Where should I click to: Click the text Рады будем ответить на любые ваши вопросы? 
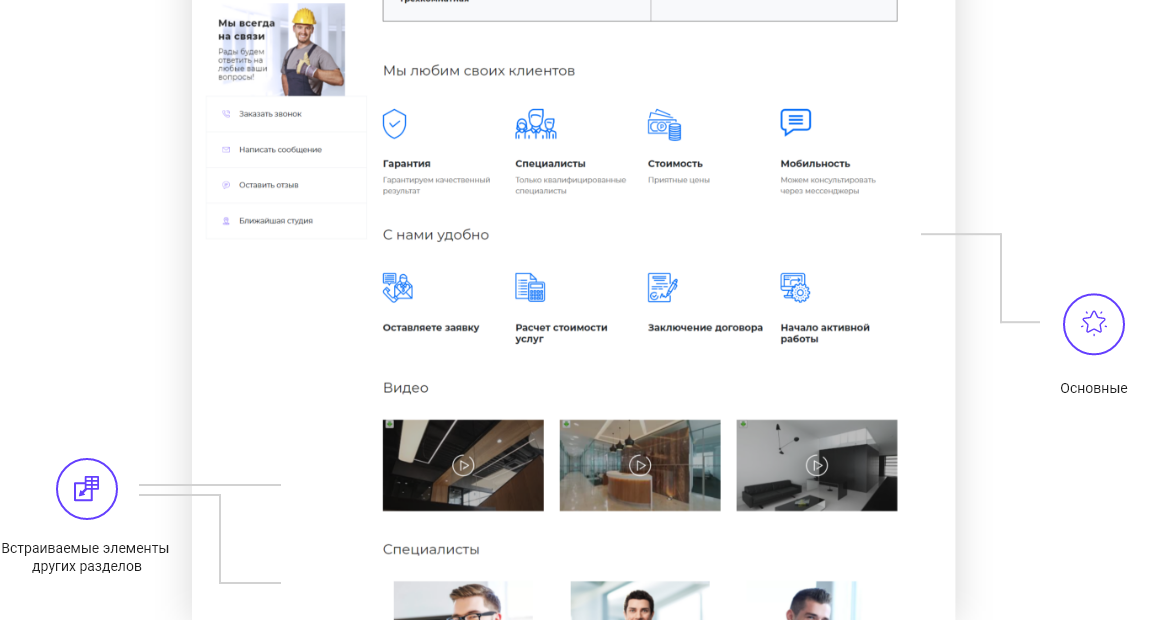click(x=243, y=64)
